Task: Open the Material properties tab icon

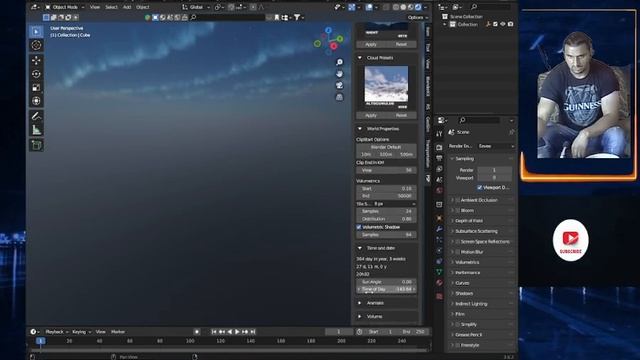Action: [x=439, y=282]
